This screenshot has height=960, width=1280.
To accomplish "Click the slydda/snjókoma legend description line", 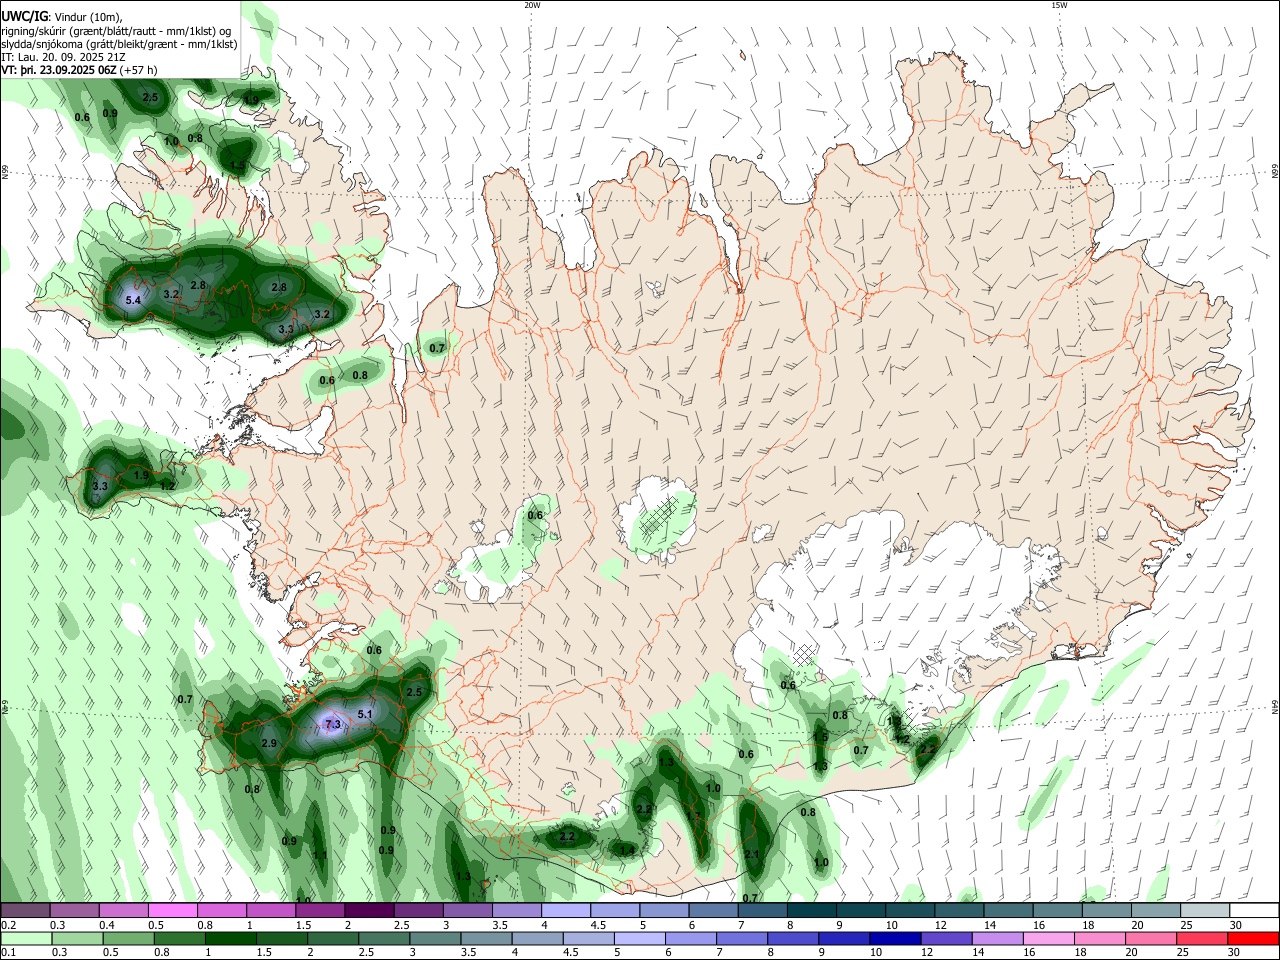I will tap(119, 44).
